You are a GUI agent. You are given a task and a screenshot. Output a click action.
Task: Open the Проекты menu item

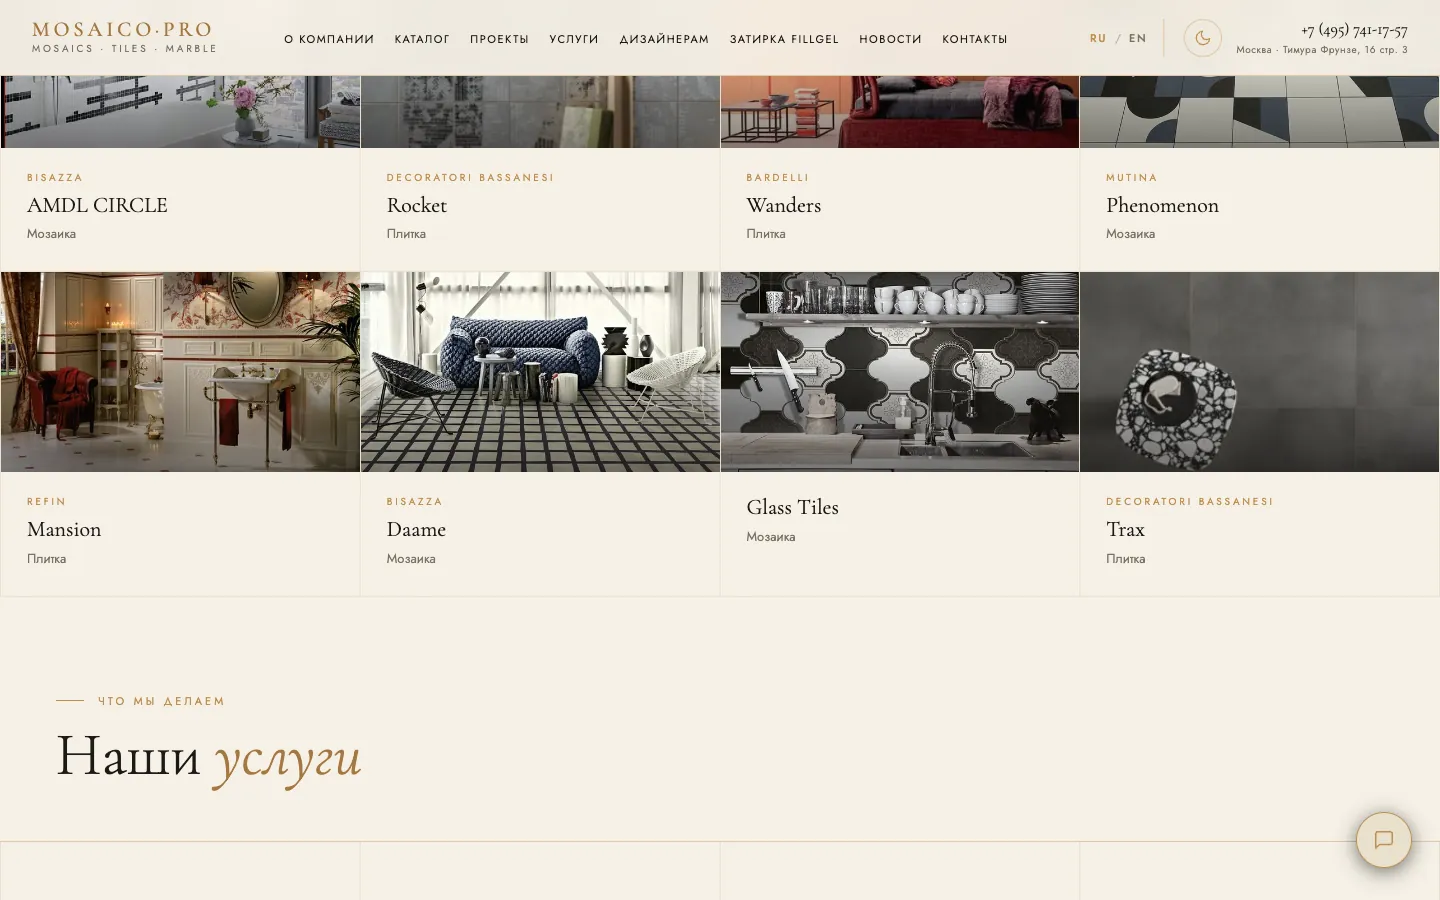(x=499, y=39)
